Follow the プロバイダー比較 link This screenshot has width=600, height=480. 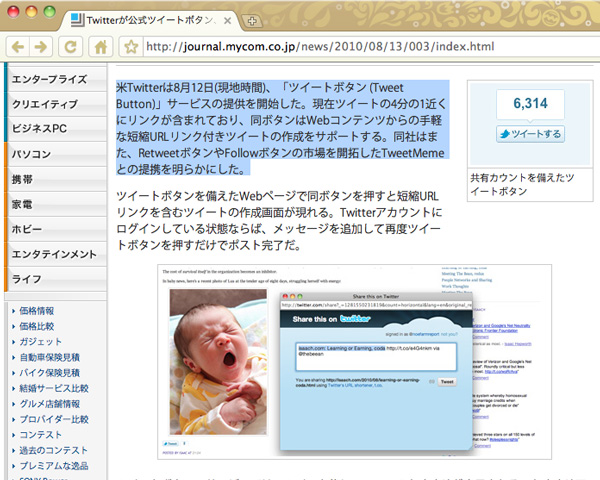[54, 419]
